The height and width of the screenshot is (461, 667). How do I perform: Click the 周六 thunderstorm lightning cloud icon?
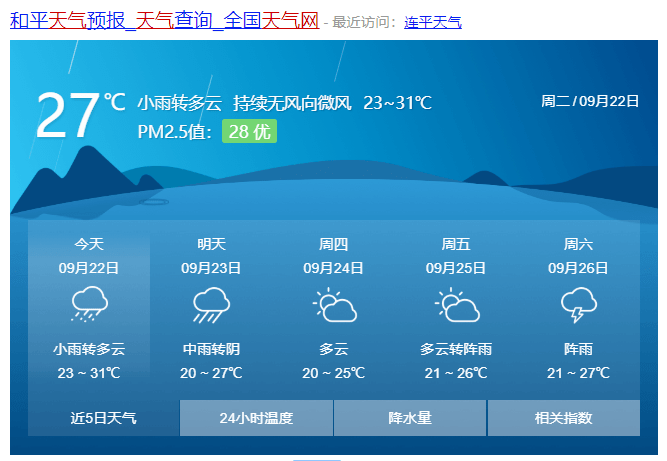(579, 305)
